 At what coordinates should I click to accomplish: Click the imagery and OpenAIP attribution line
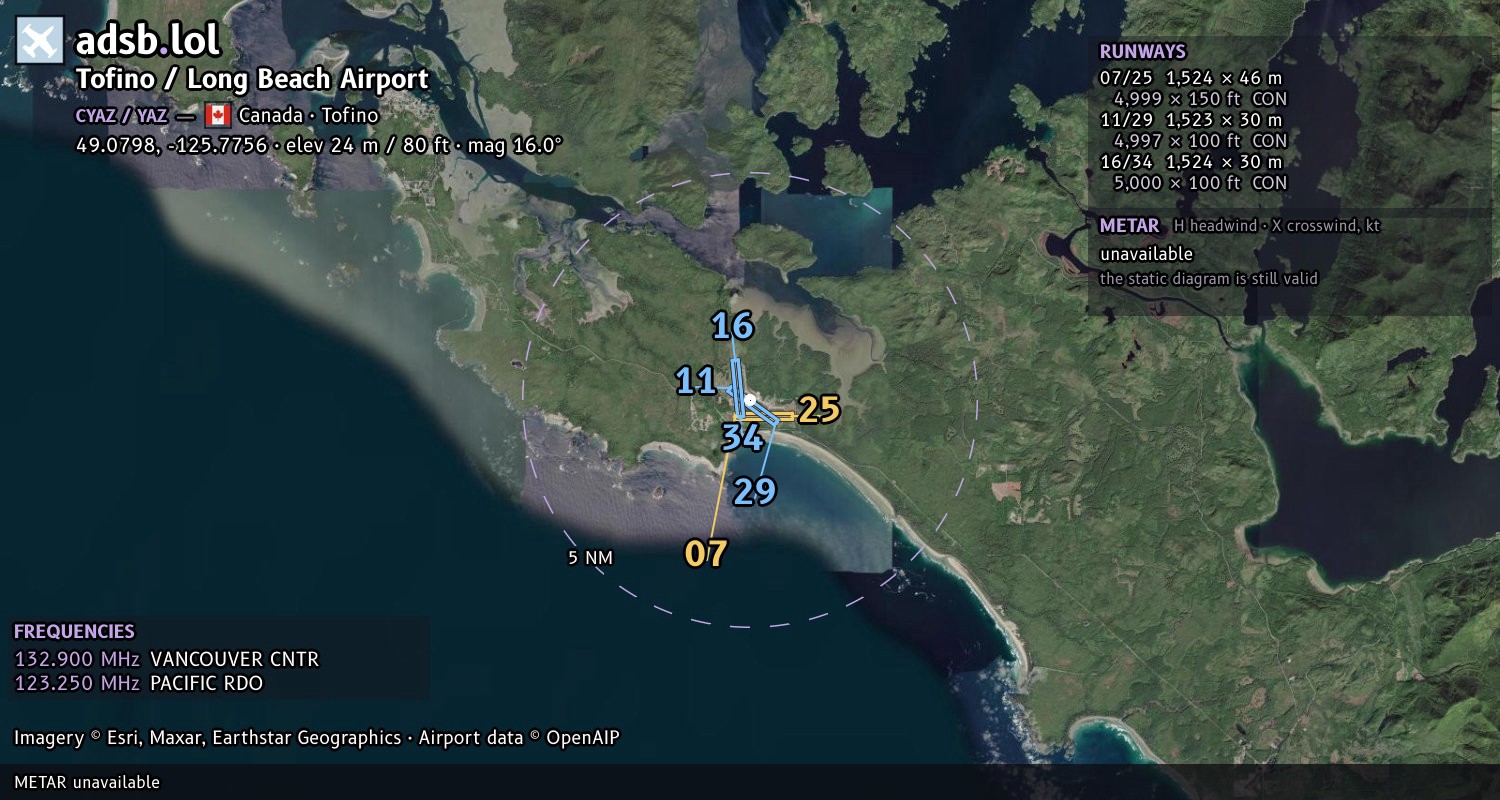[317, 738]
